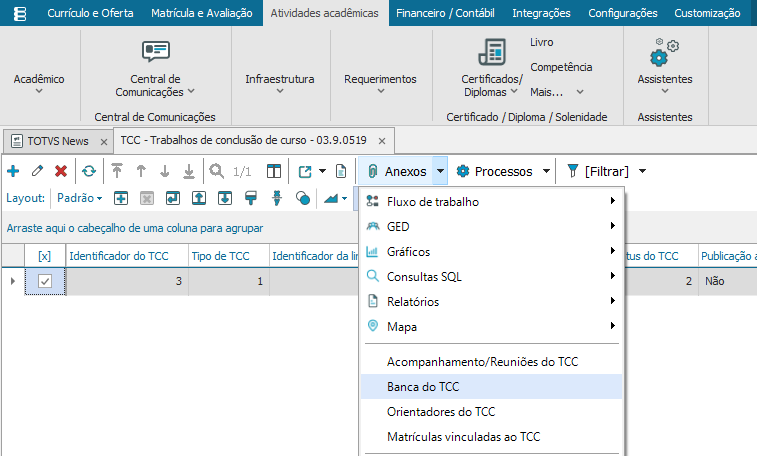757x456 pixels.
Task: Click the add new record plus icon
Action: click(x=13, y=171)
